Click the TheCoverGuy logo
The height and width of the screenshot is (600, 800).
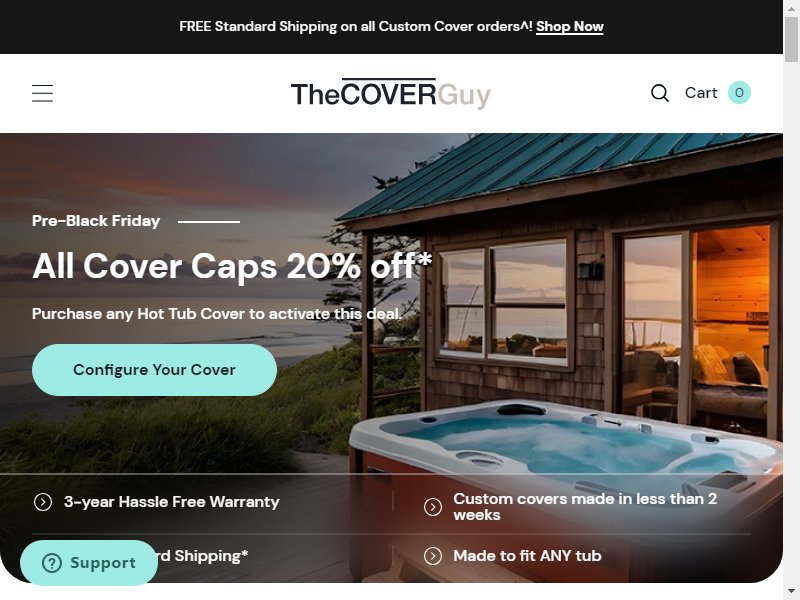[391, 94]
